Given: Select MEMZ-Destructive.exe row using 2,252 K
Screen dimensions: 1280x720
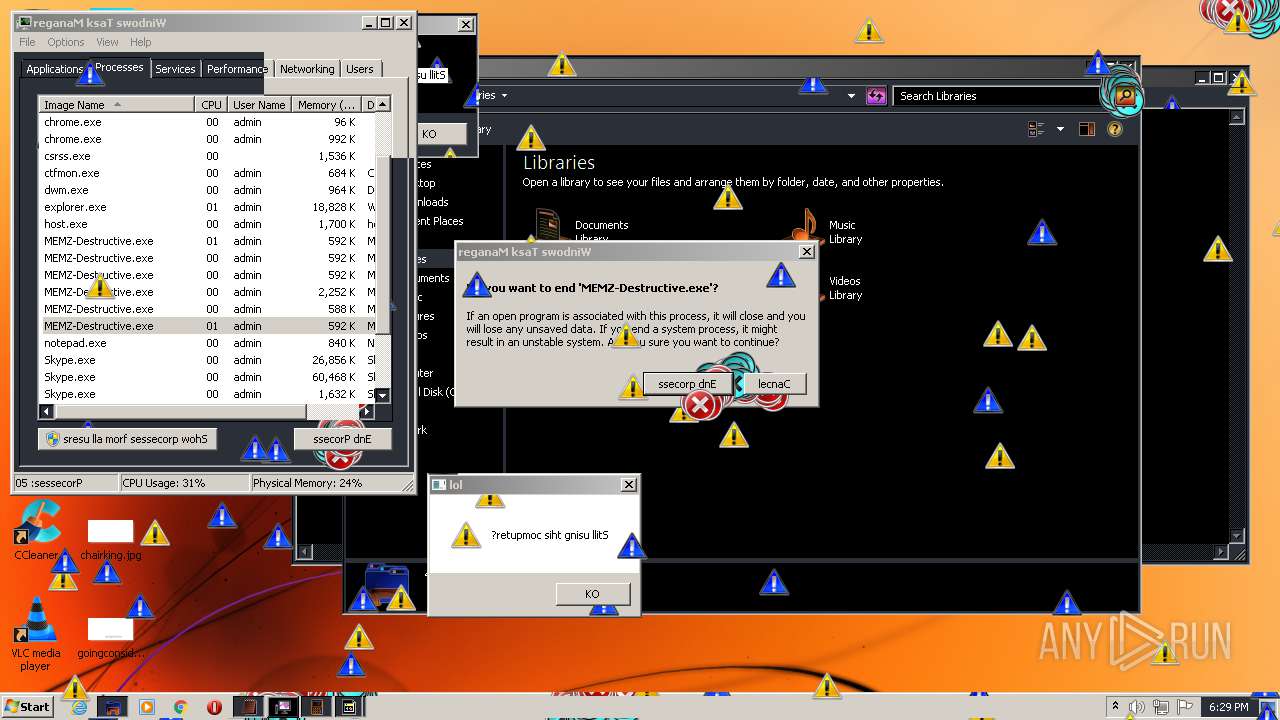Looking at the screenshot, I should click(207, 292).
